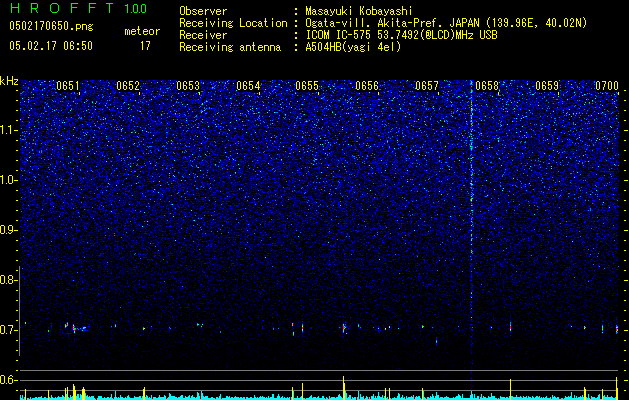Click the 0.9 kHz axis label
The width and height of the screenshot is (629, 400).
point(7,230)
